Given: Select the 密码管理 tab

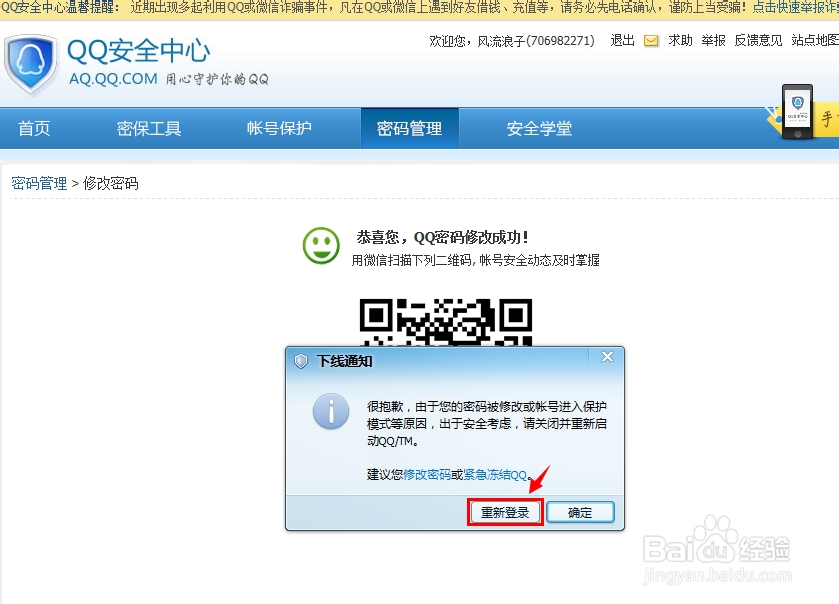Looking at the screenshot, I should [409, 128].
